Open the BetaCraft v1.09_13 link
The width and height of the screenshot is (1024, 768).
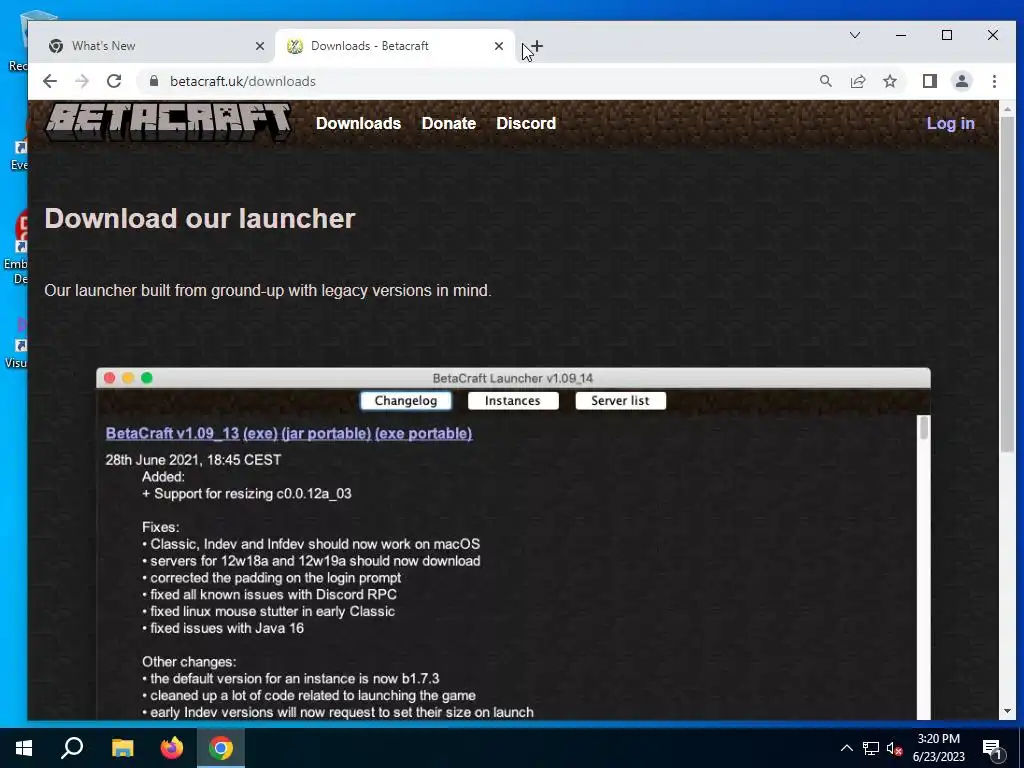[x=172, y=434]
